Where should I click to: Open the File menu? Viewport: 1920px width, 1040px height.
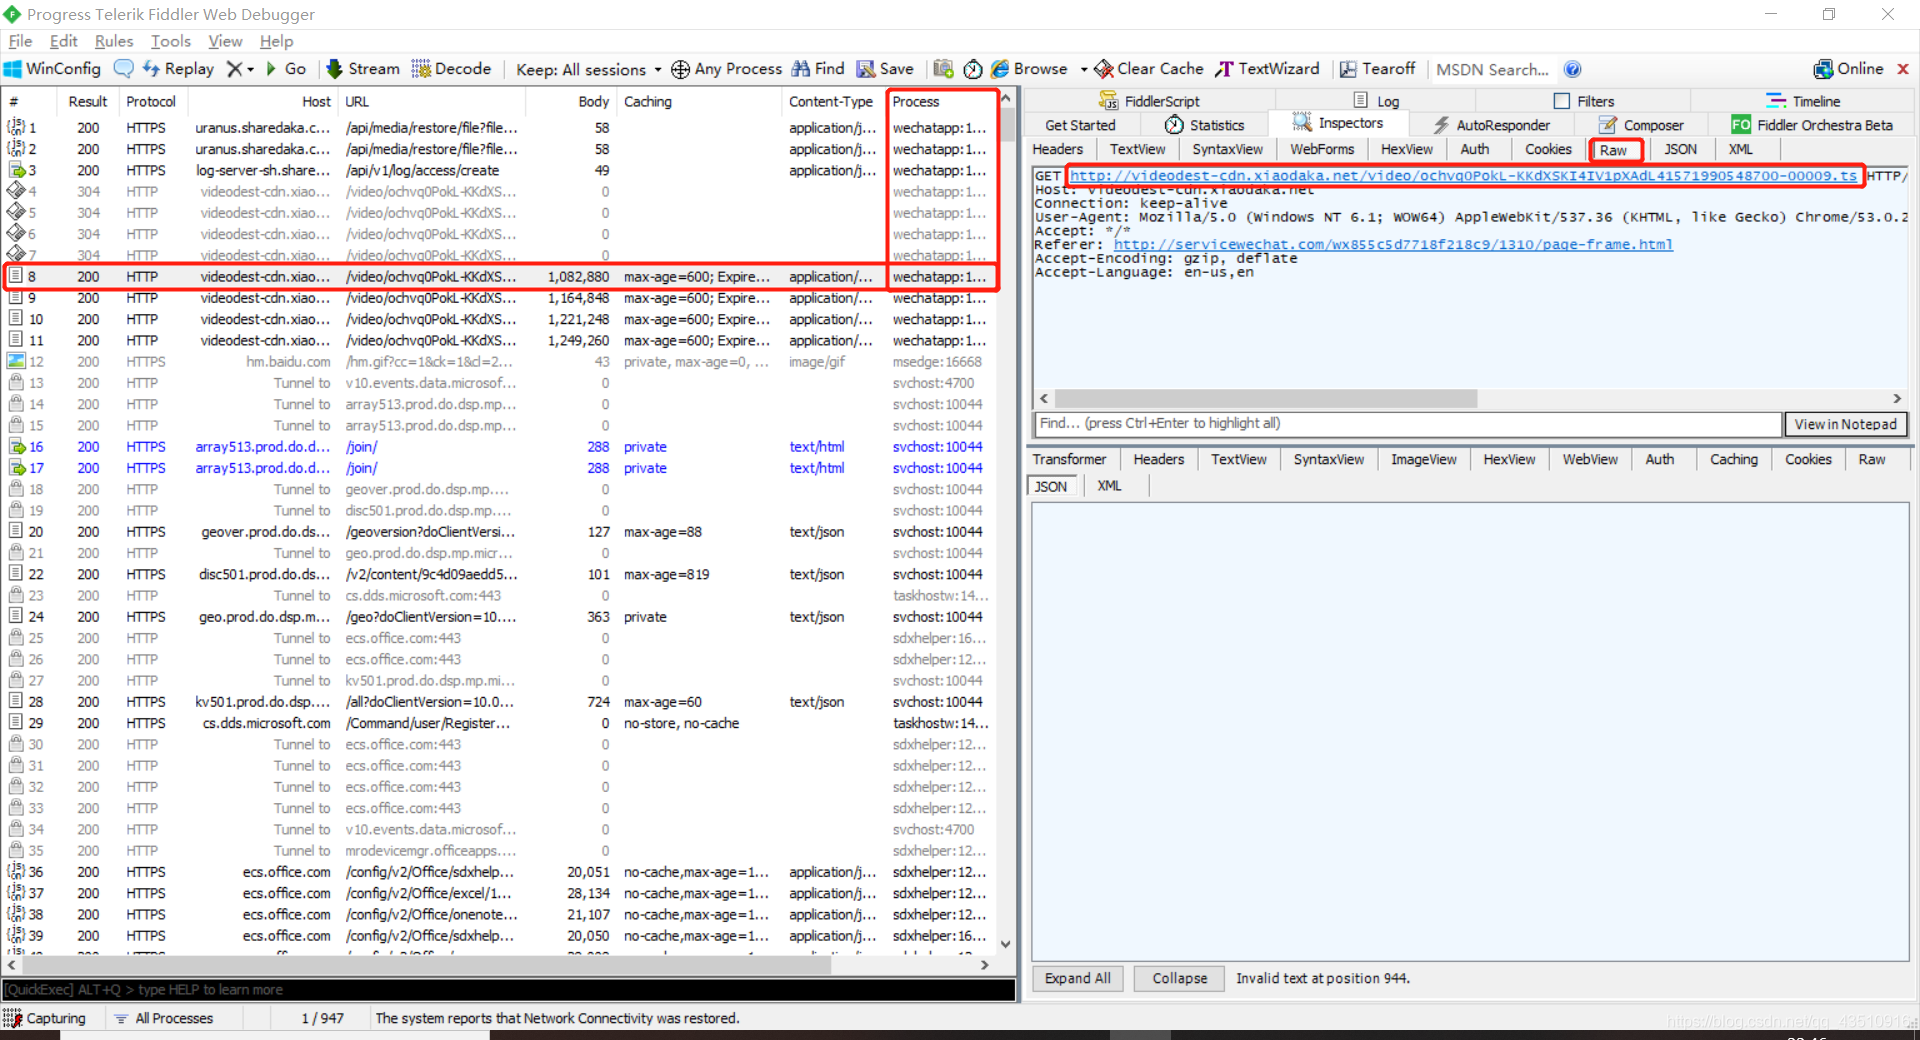tap(20, 41)
